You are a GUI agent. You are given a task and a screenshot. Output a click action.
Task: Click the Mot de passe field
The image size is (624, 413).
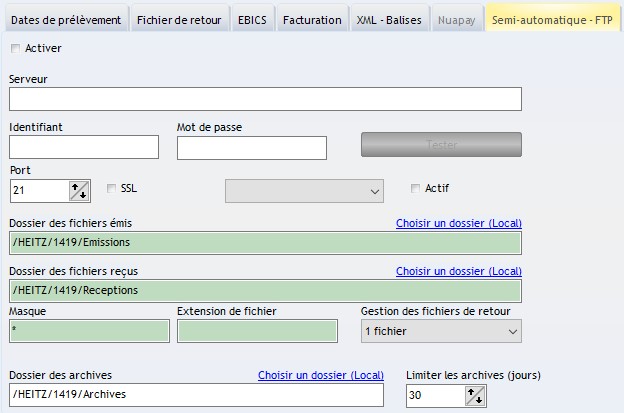coord(252,148)
